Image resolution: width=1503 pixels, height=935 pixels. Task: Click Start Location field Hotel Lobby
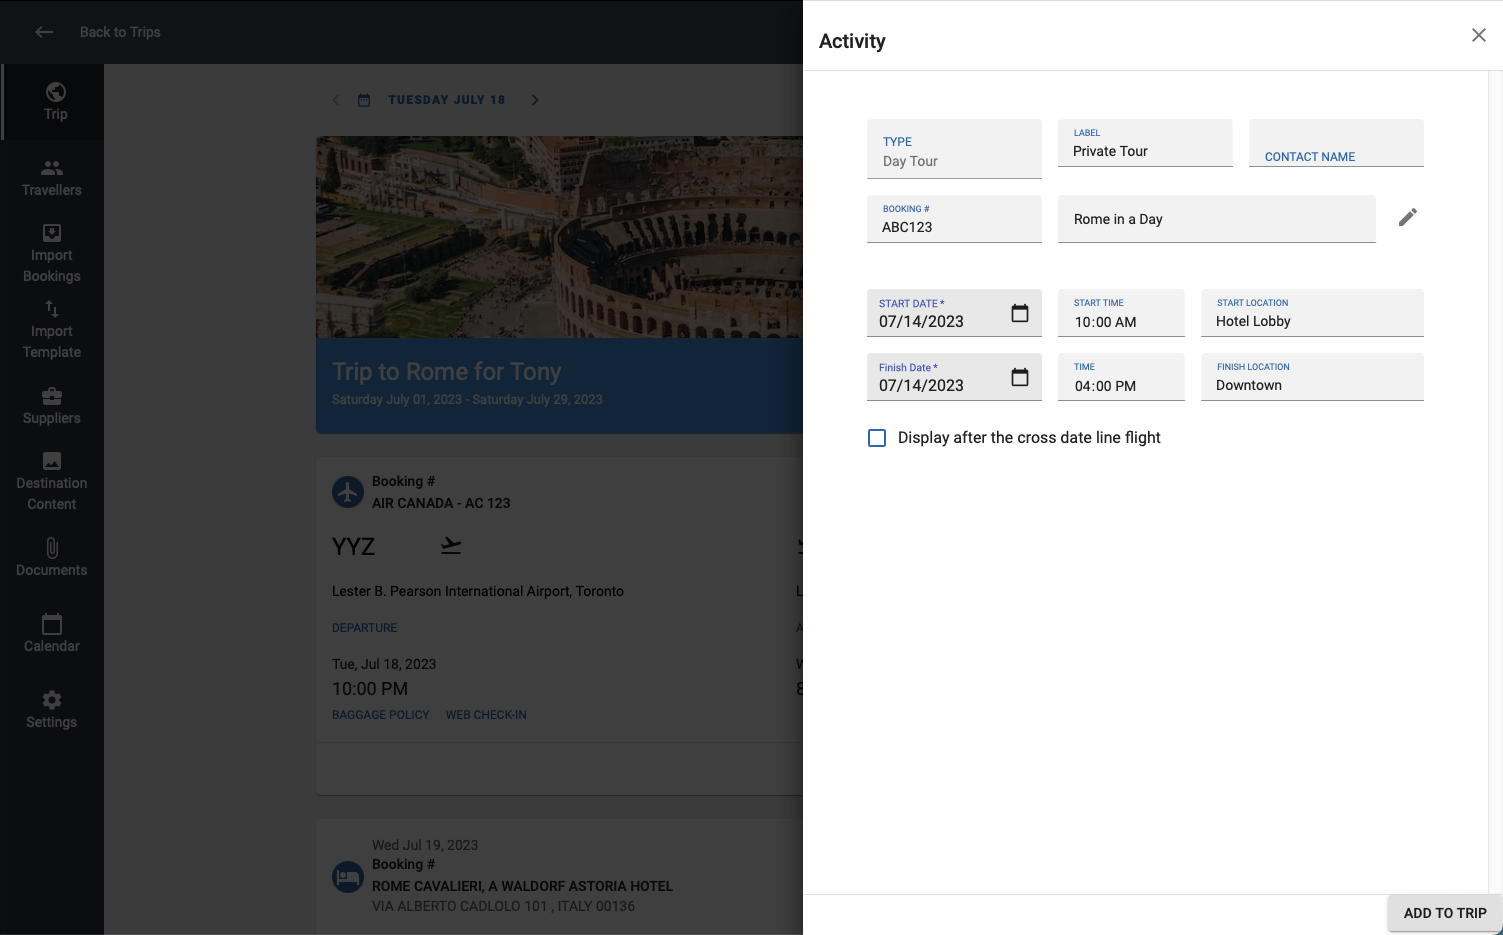coord(1312,313)
